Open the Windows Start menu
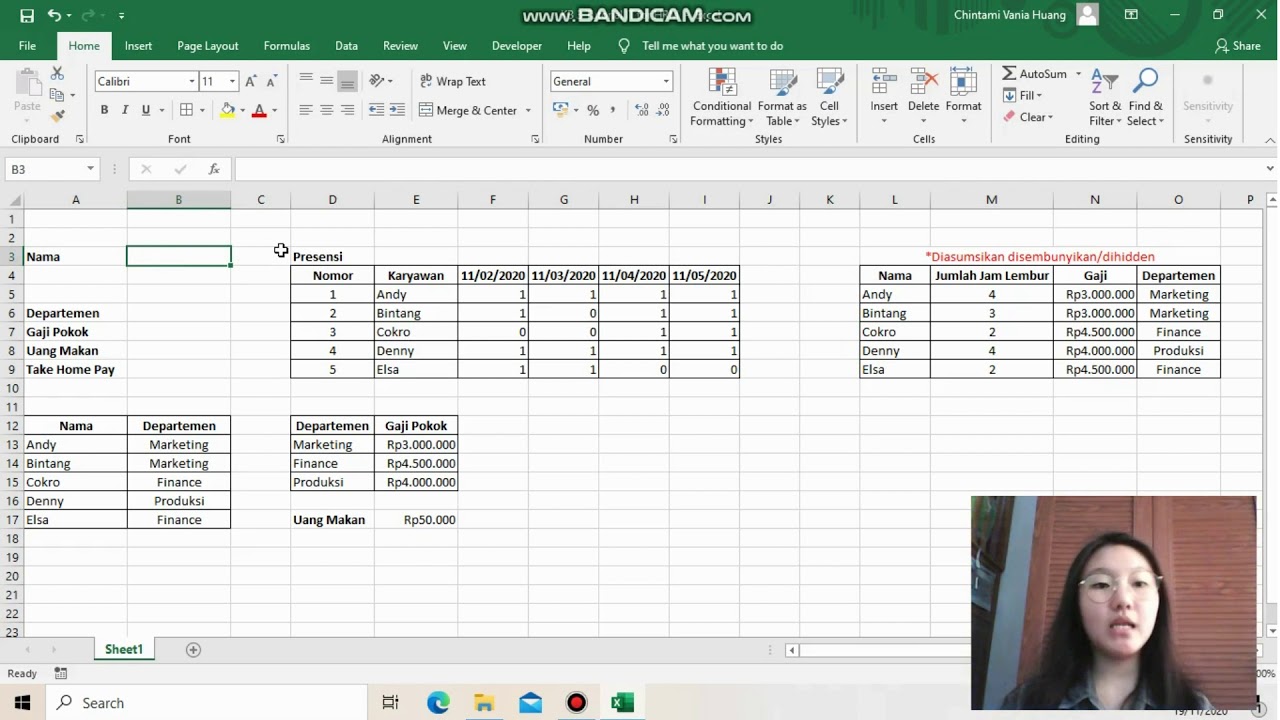This screenshot has height=720, width=1280. (22, 703)
